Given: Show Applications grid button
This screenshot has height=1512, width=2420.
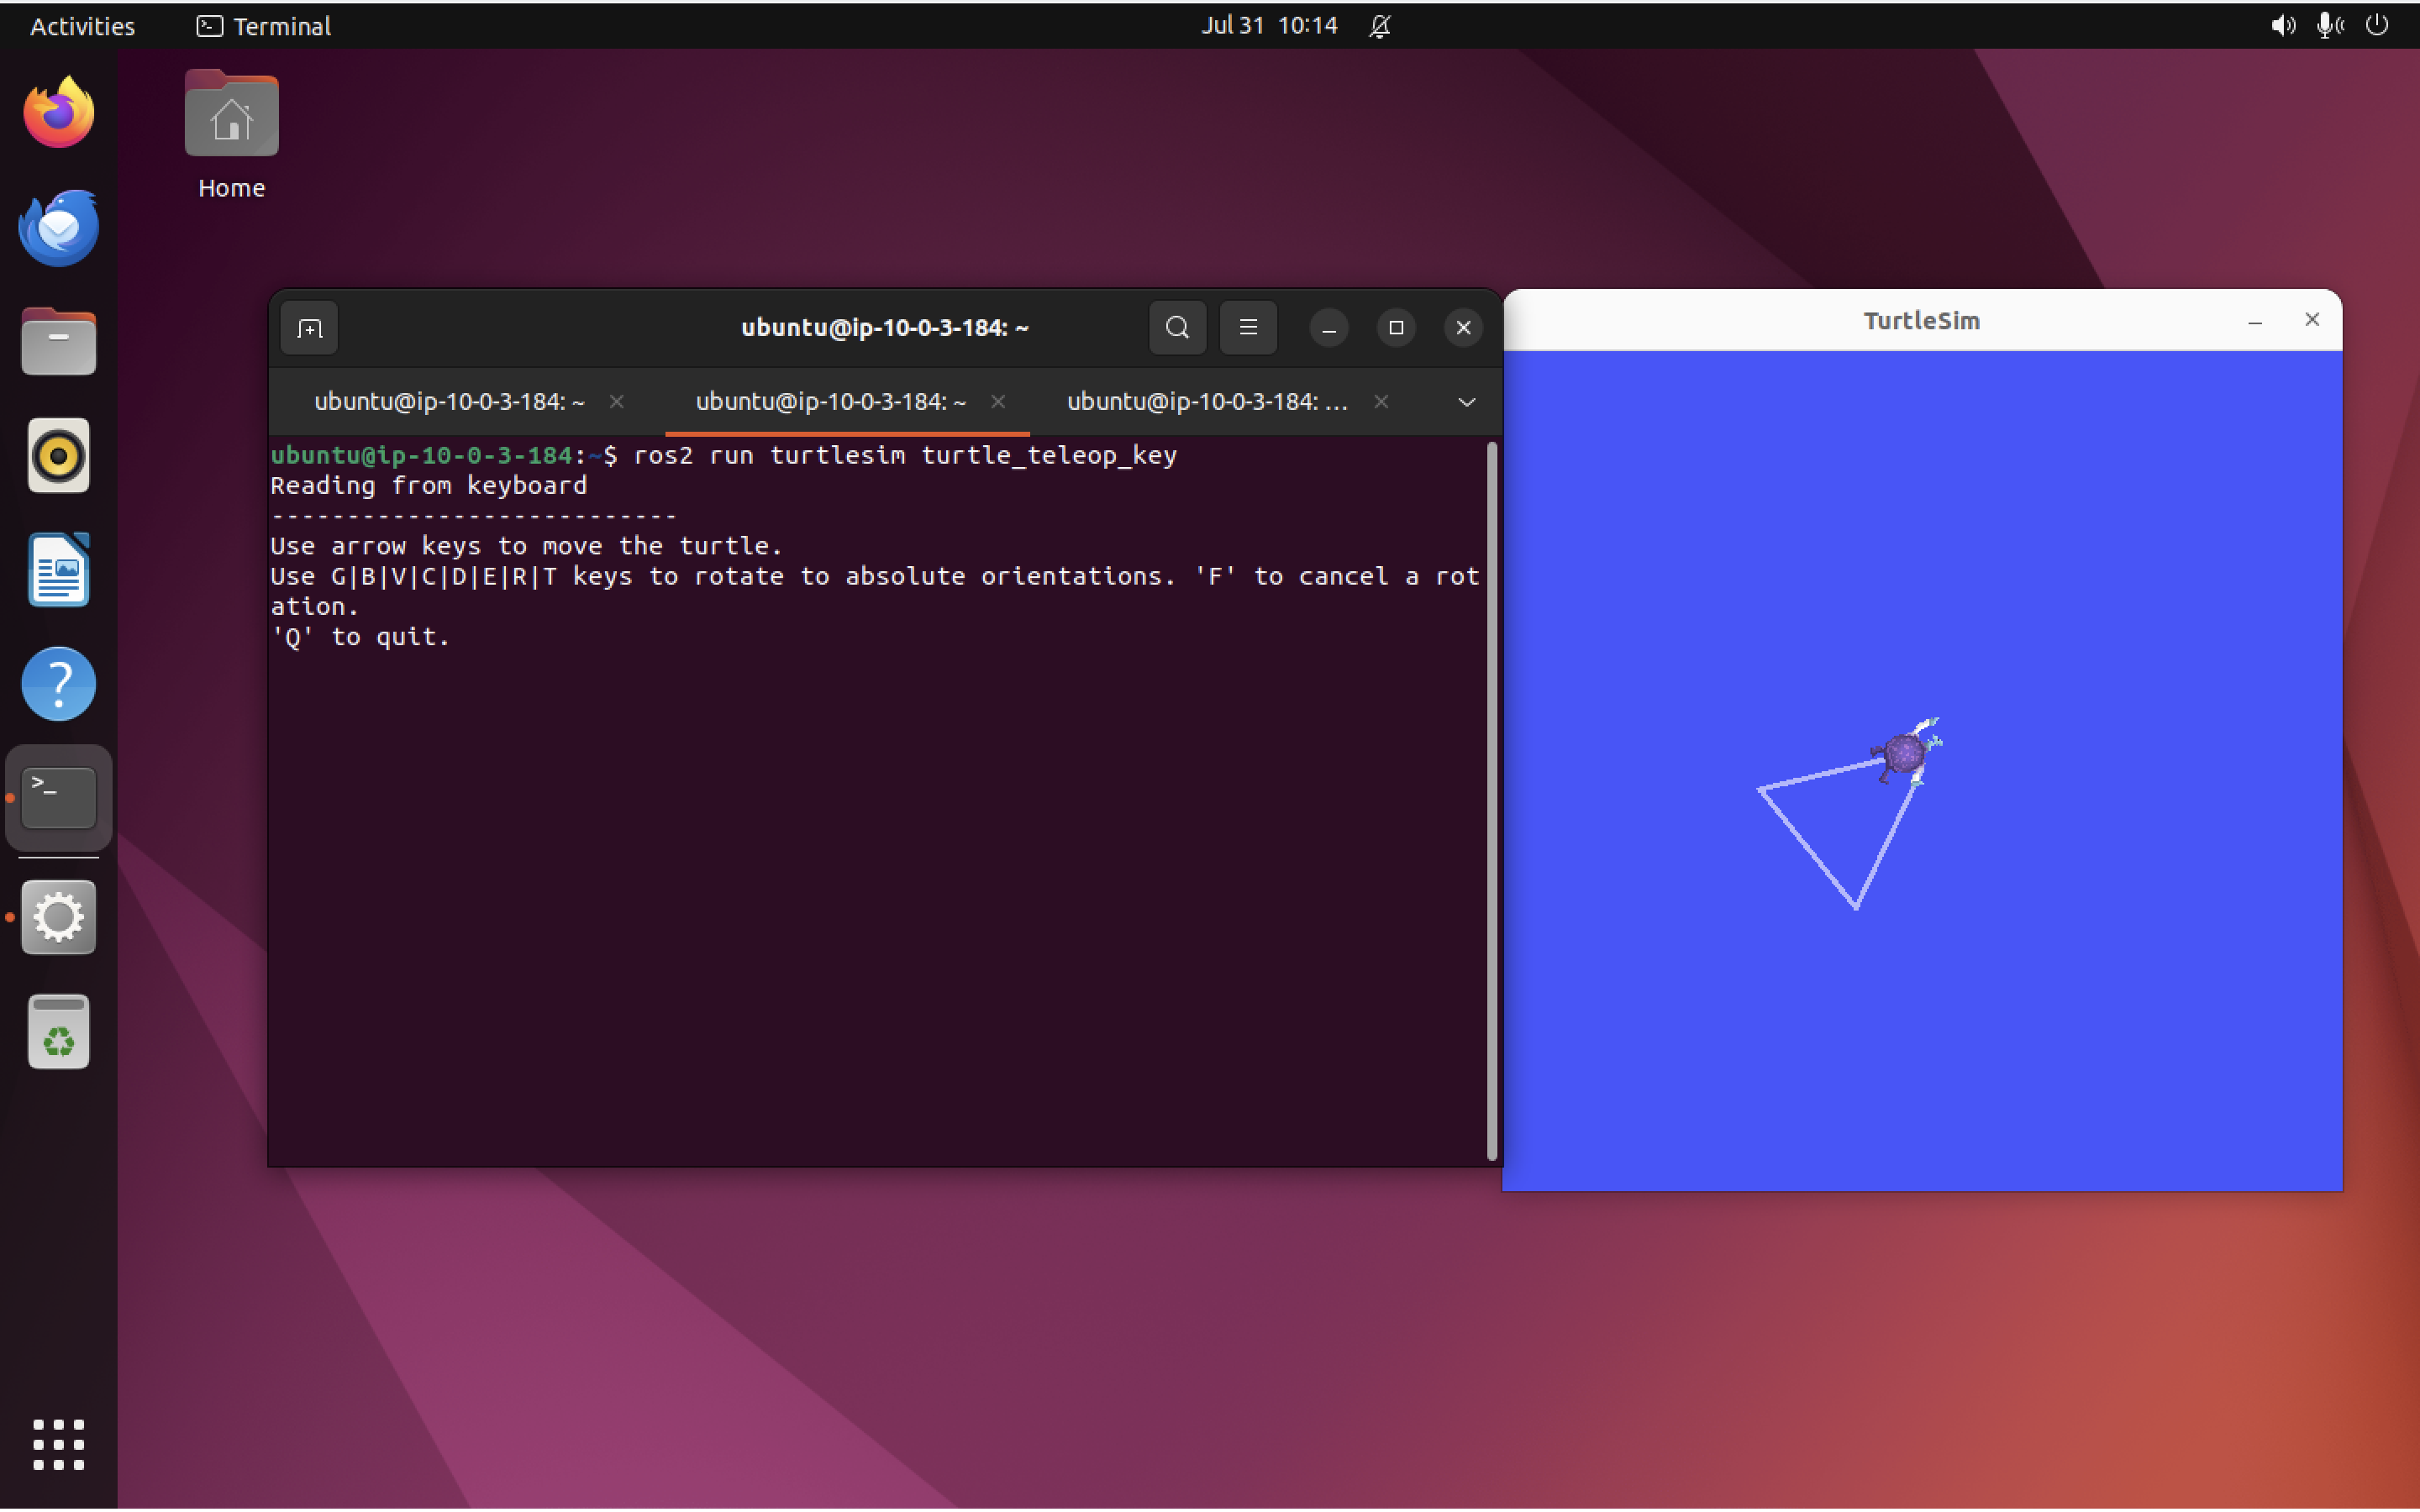Looking at the screenshot, I should point(58,1444).
